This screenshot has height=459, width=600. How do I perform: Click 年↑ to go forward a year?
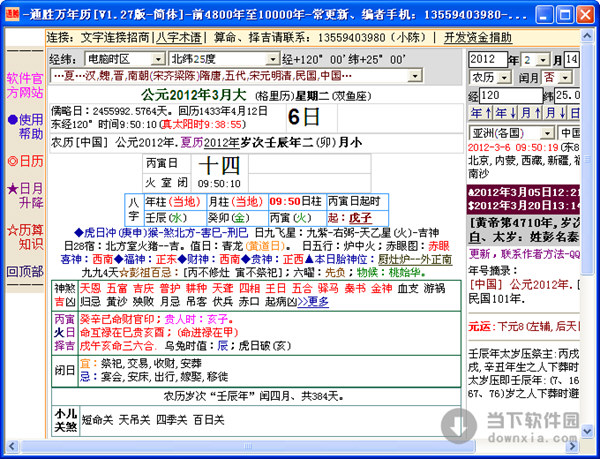481,113
